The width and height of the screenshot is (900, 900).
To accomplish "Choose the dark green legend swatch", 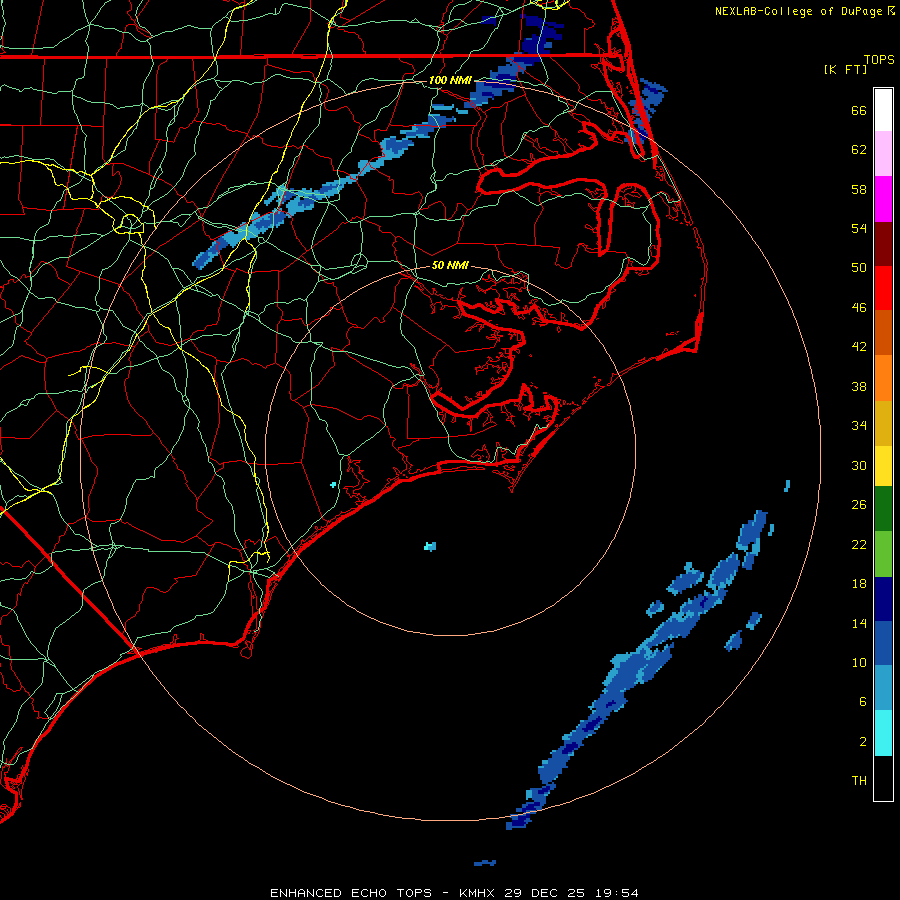I will coord(883,509).
